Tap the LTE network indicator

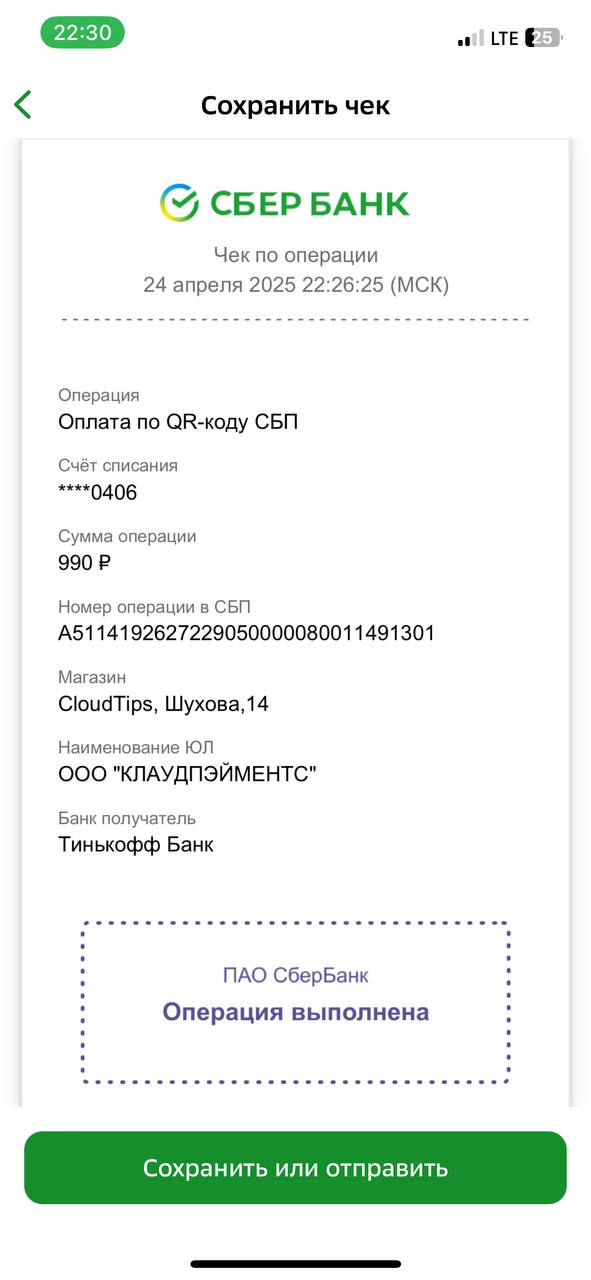(x=504, y=38)
